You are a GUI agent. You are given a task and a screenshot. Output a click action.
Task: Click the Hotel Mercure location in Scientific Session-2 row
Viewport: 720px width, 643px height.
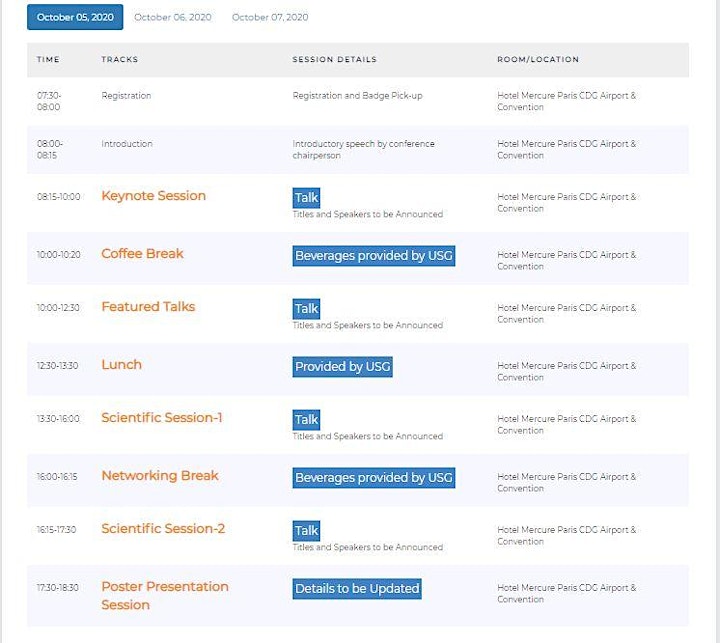point(567,536)
